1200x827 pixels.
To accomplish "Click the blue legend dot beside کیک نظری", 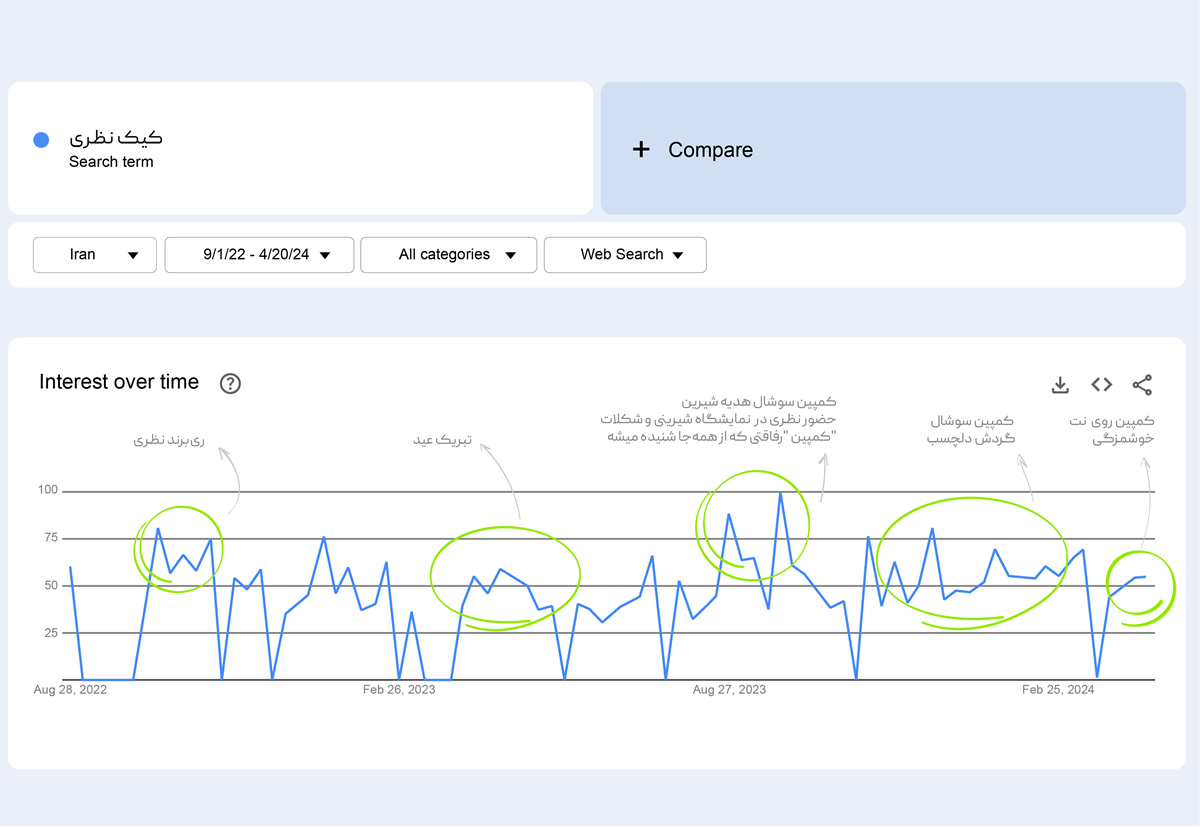I will (40, 139).
